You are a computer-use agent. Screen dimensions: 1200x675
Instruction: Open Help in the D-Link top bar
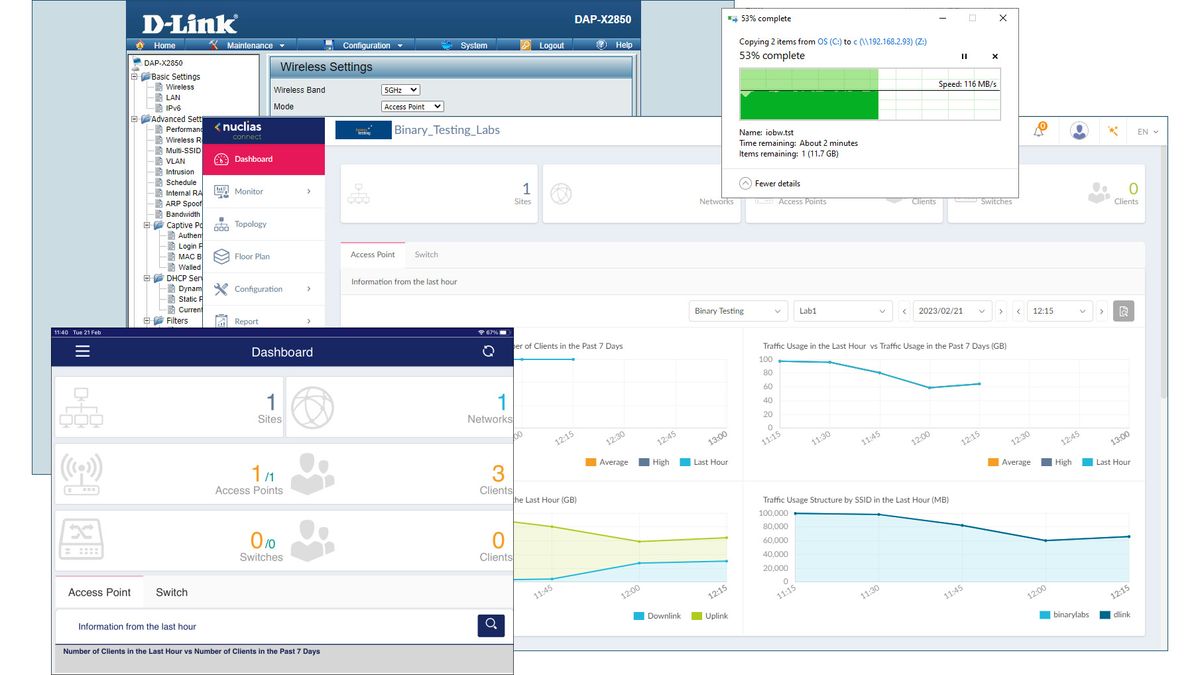coord(615,45)
